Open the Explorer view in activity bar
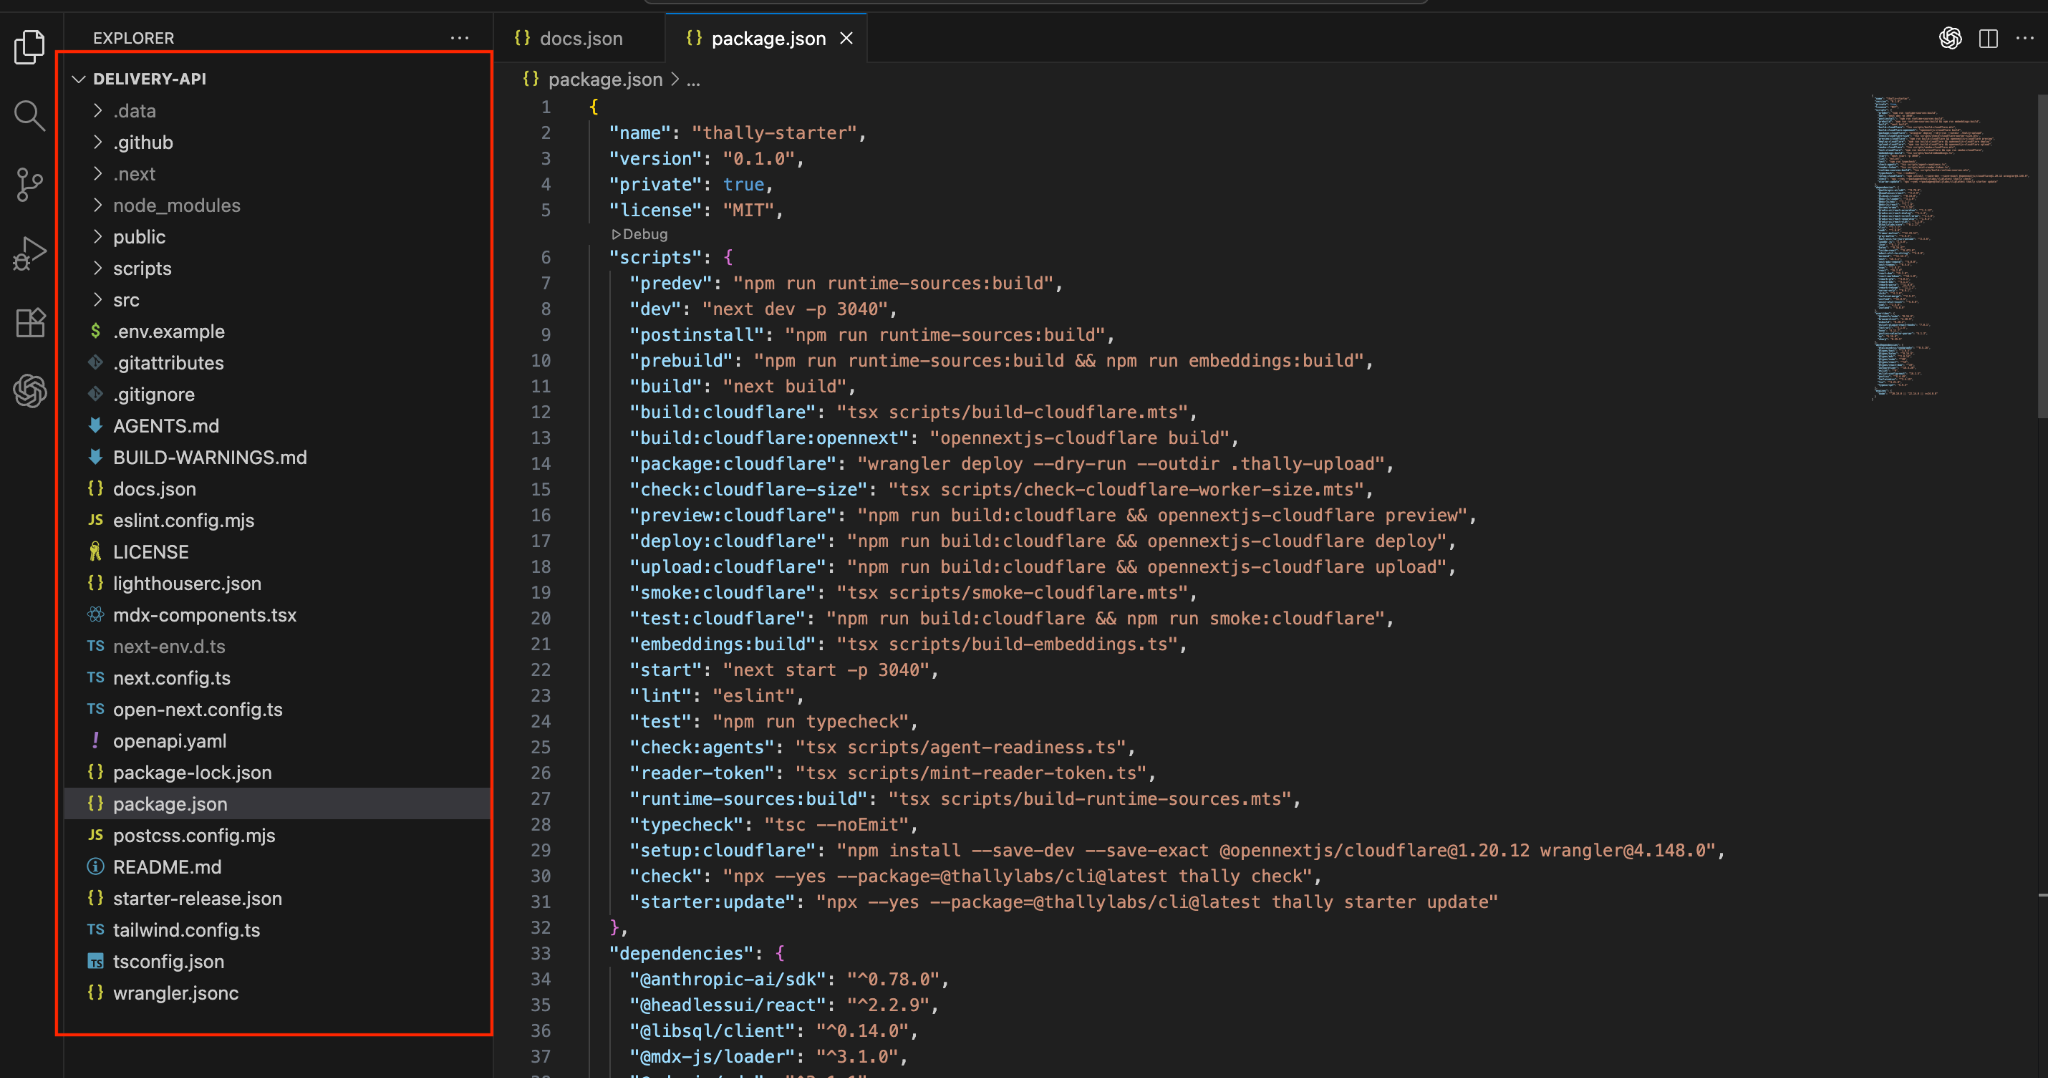 pyautogui.click(x=30, y=47)
